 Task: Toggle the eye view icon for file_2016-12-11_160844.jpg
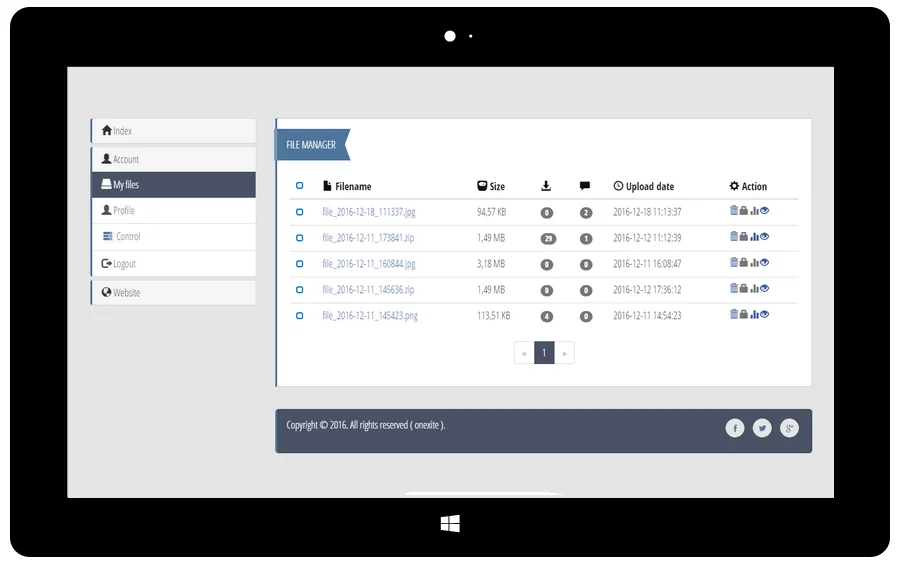765,263
